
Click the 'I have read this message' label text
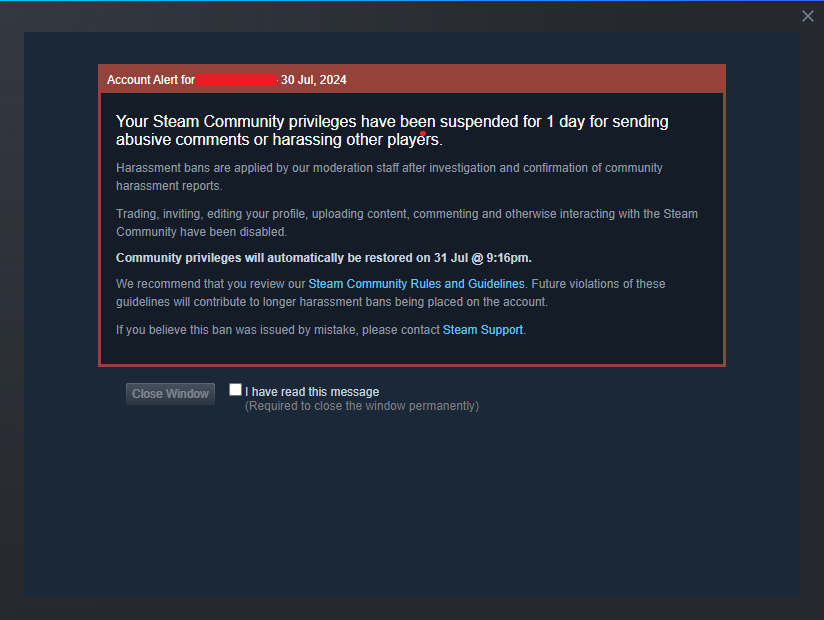point(312,392)
